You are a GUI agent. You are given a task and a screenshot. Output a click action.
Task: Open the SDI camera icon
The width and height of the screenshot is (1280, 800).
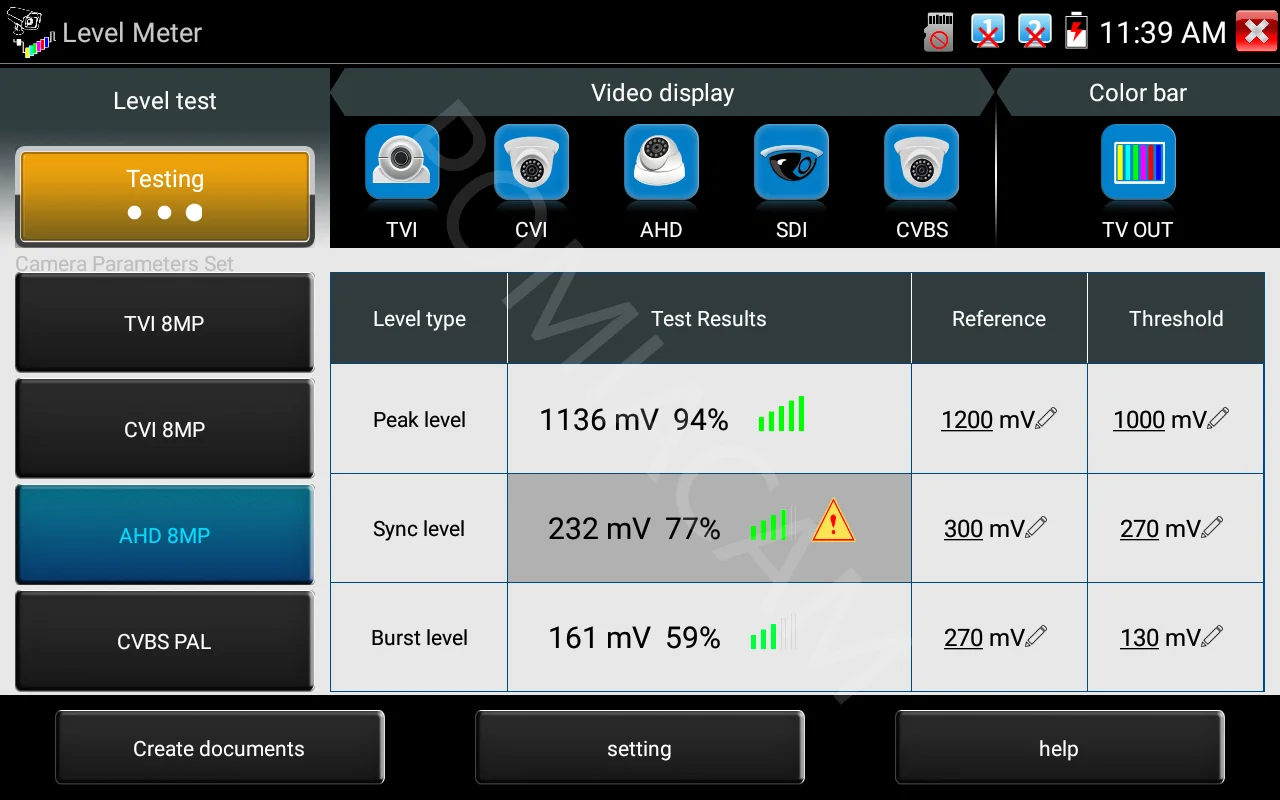pos(791,162)
